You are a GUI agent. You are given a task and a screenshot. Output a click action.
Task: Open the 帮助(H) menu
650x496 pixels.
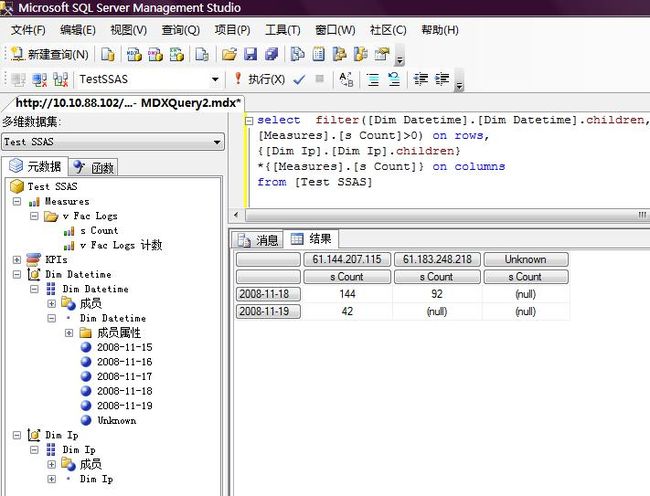click(440, 30)
